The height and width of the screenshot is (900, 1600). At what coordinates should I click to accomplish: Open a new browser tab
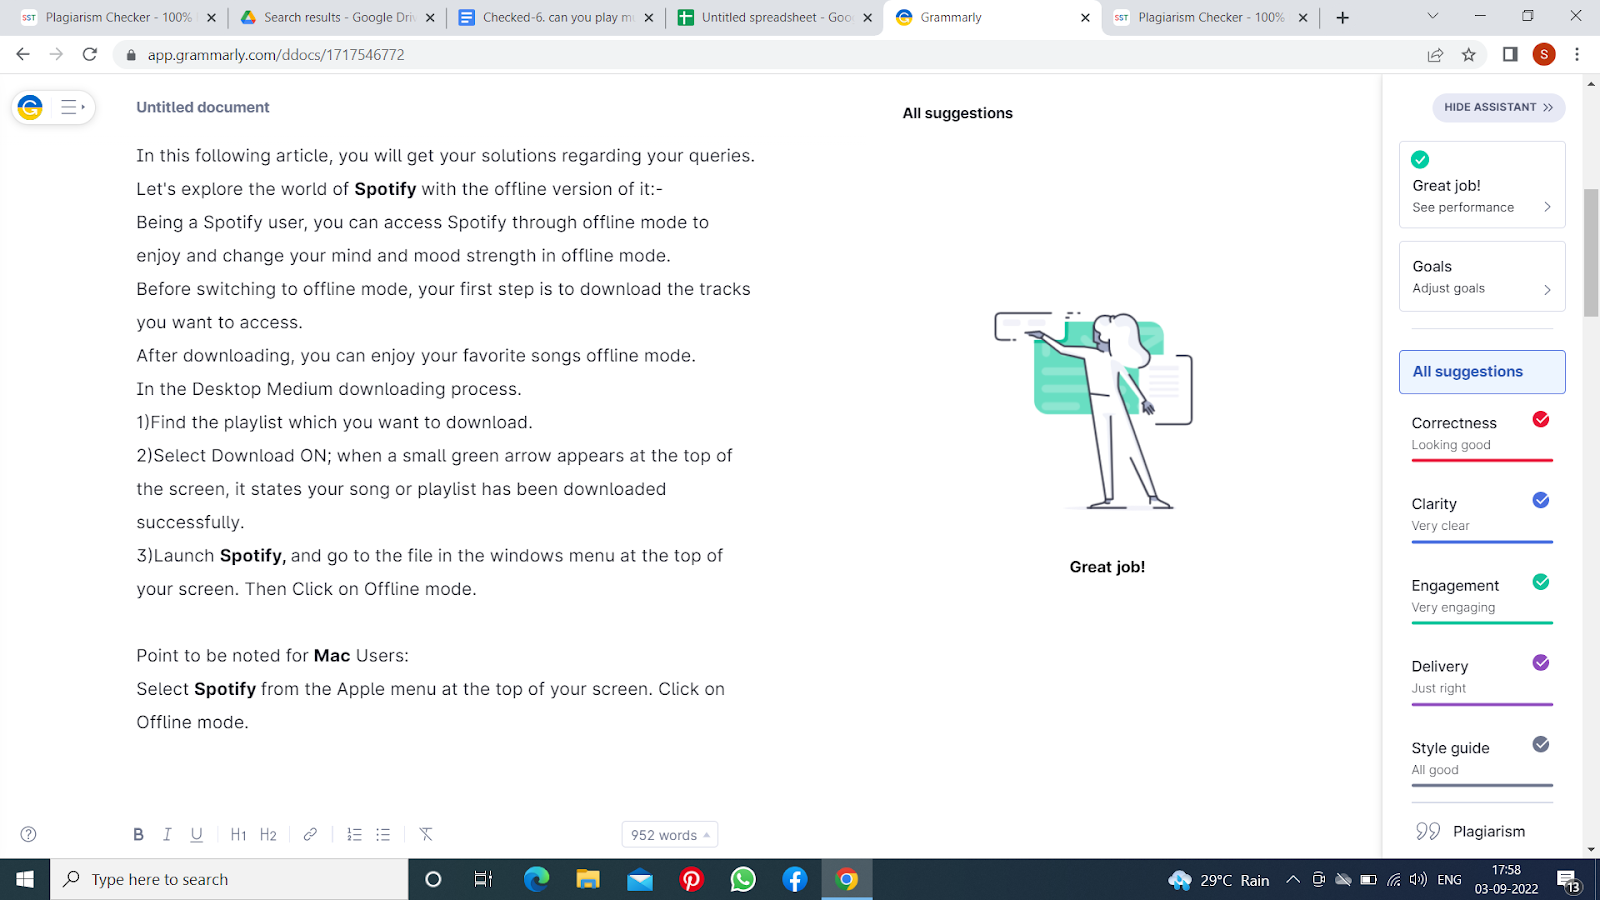1343,17
